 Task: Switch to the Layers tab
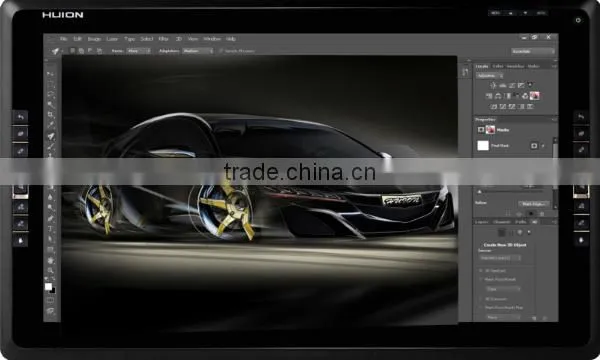tap(482, 222)
